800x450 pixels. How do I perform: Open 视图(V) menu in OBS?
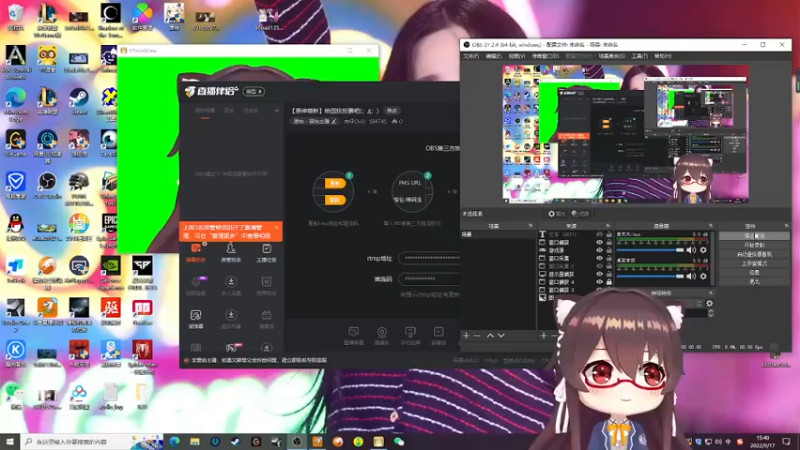click(516, 56)
